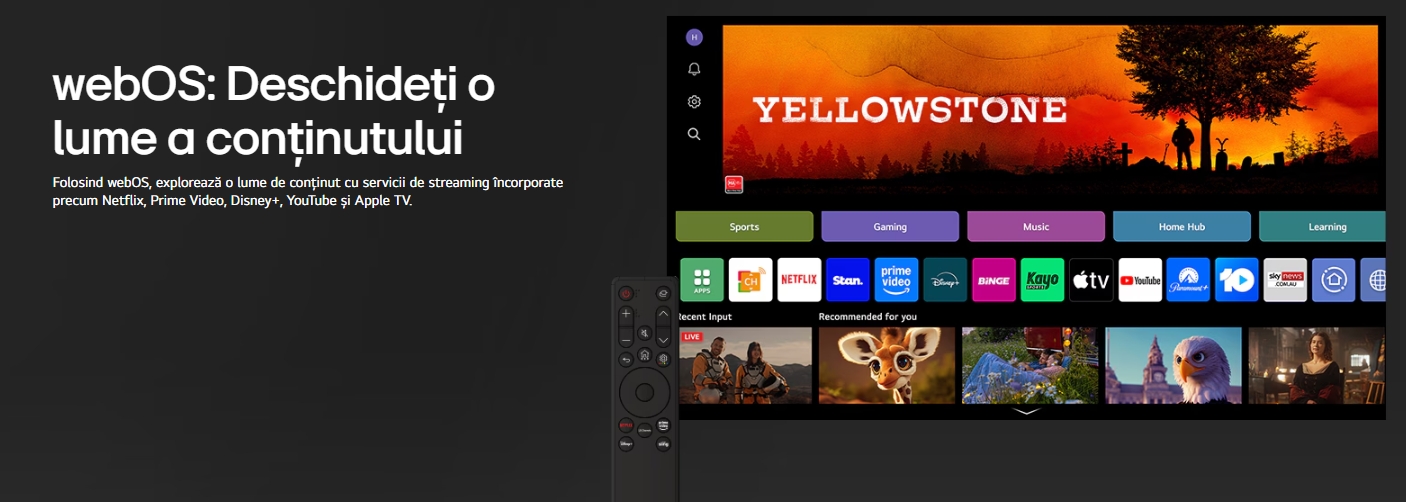Open the user profile avatar labeled H

point(694,37)
